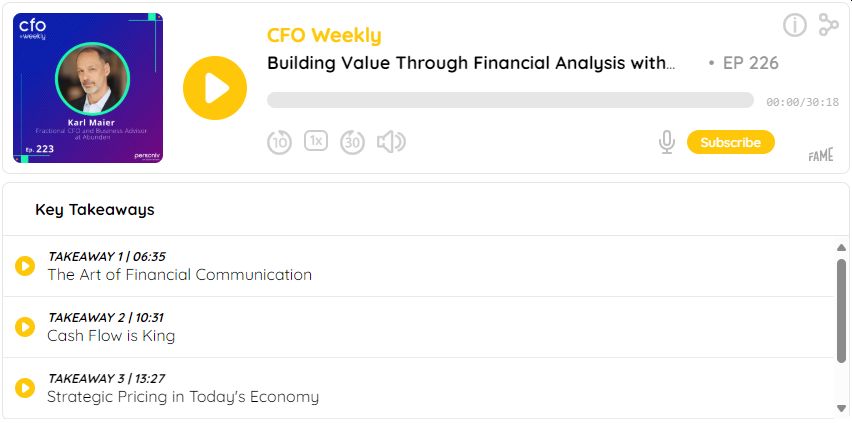Open The Art of Financial Communication
Image resolution: width=852 pixels, height=423 pixels.
(180, 275)
